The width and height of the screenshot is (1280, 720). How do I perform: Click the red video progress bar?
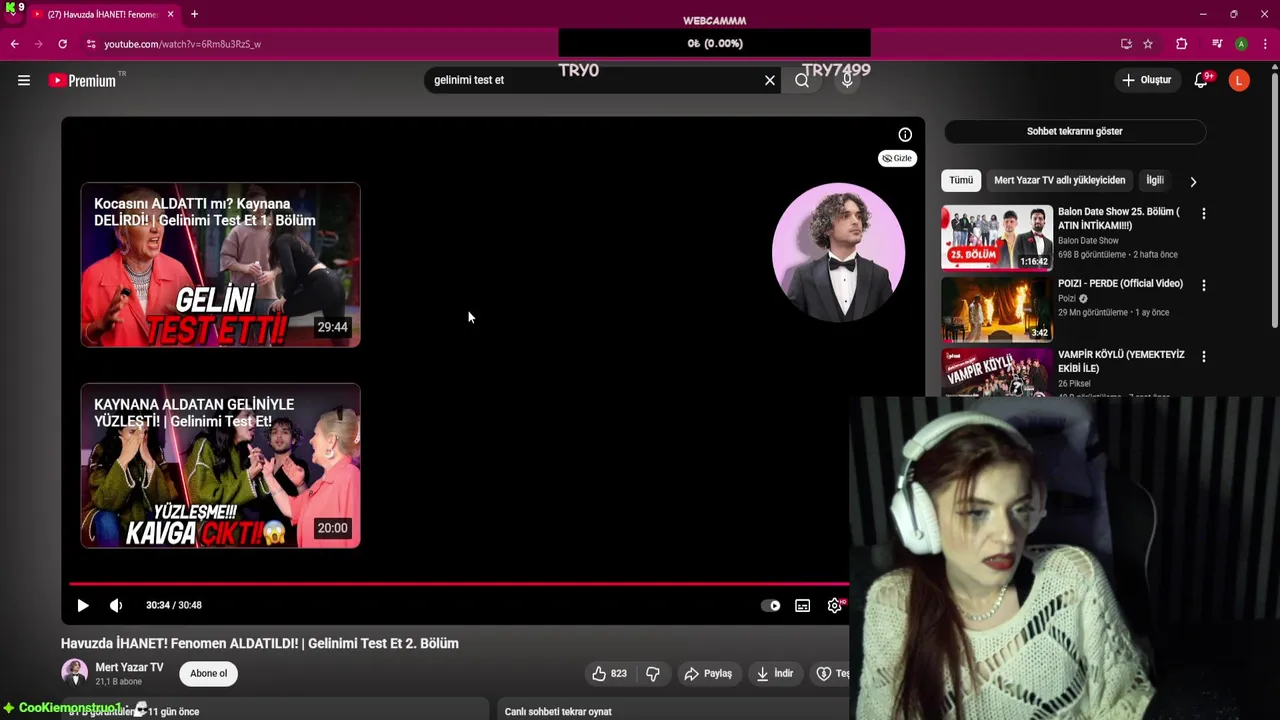click(x=459, y=583)
